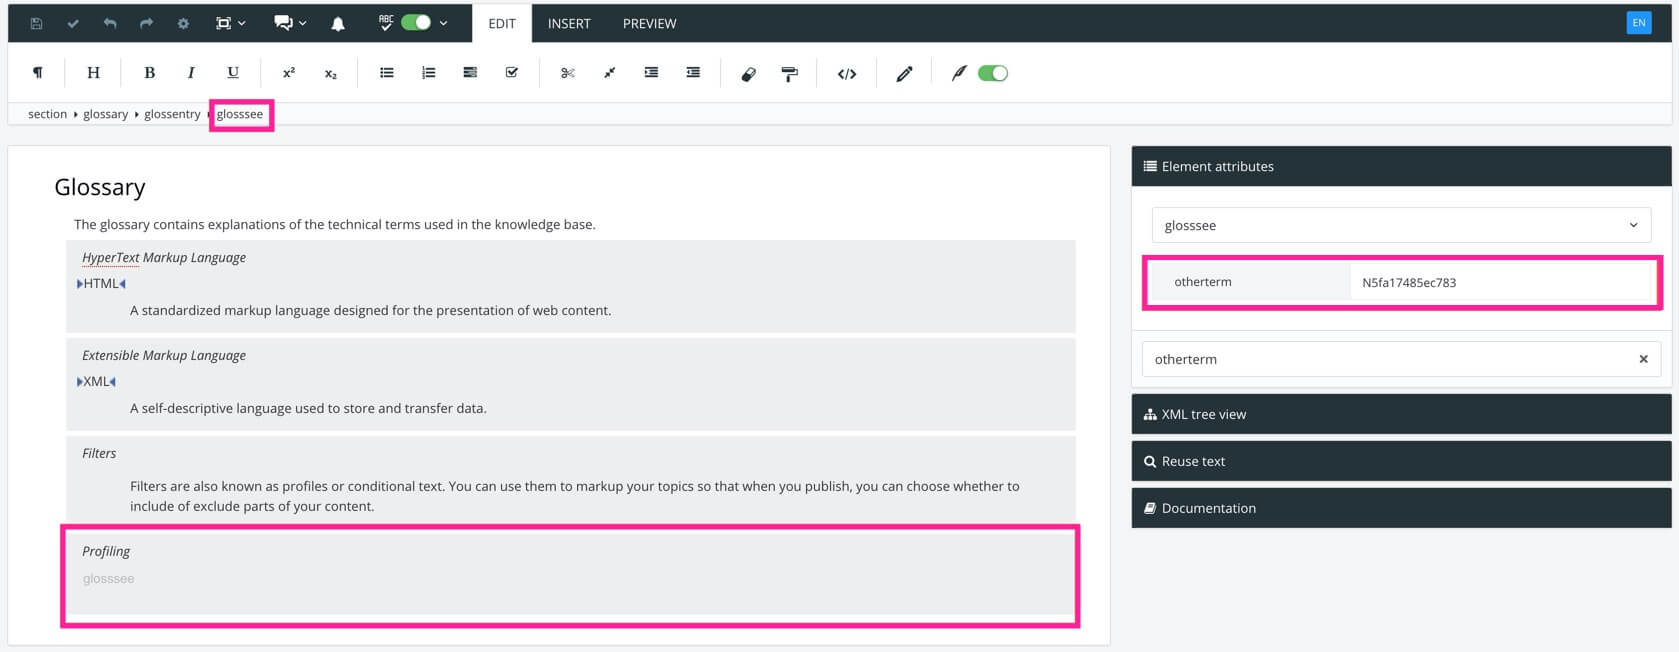The width and height of the screenshot is (1679, 652).
Task: Switch to the EDIT tab
Action: [x=502, y=23]
